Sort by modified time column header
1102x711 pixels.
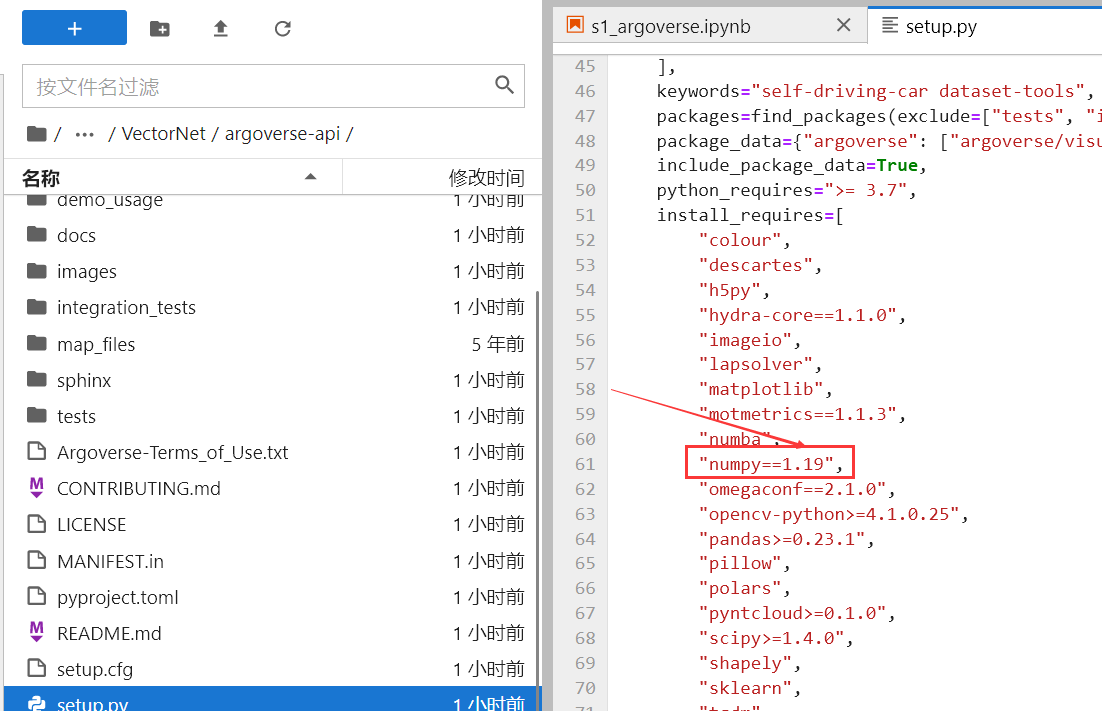click(x=486, y=178)
